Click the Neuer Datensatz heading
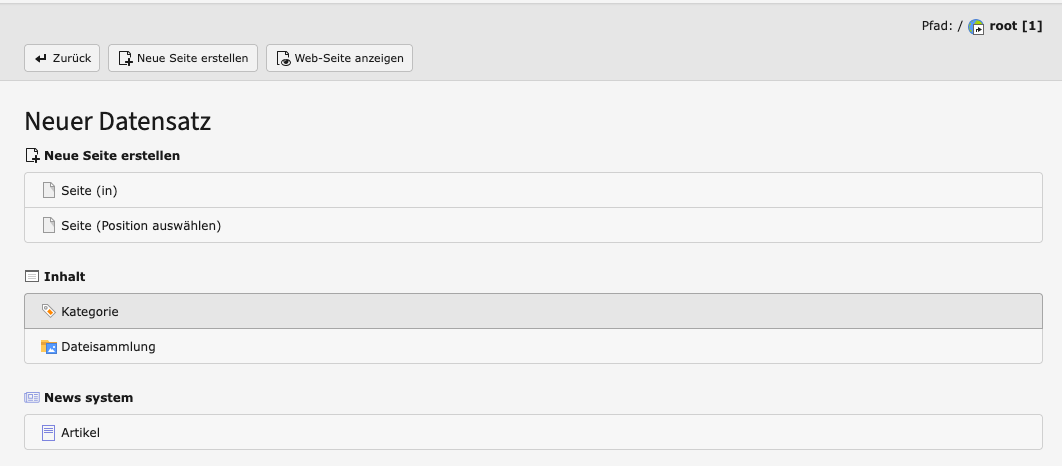 [117, 122]
